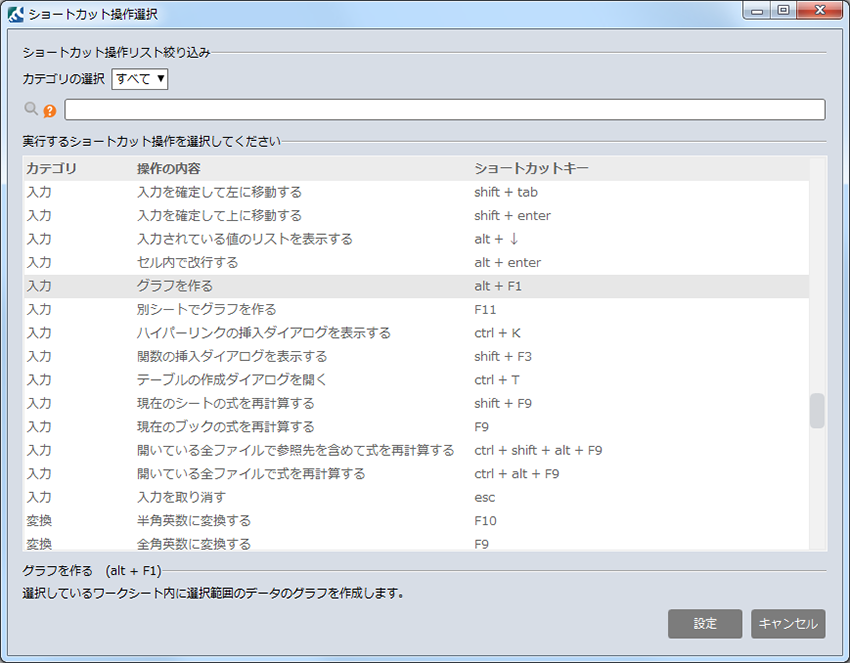This screenshot has width=850, height=663.
Task: Click the orange help question mark icon
Action: (50, 111)
